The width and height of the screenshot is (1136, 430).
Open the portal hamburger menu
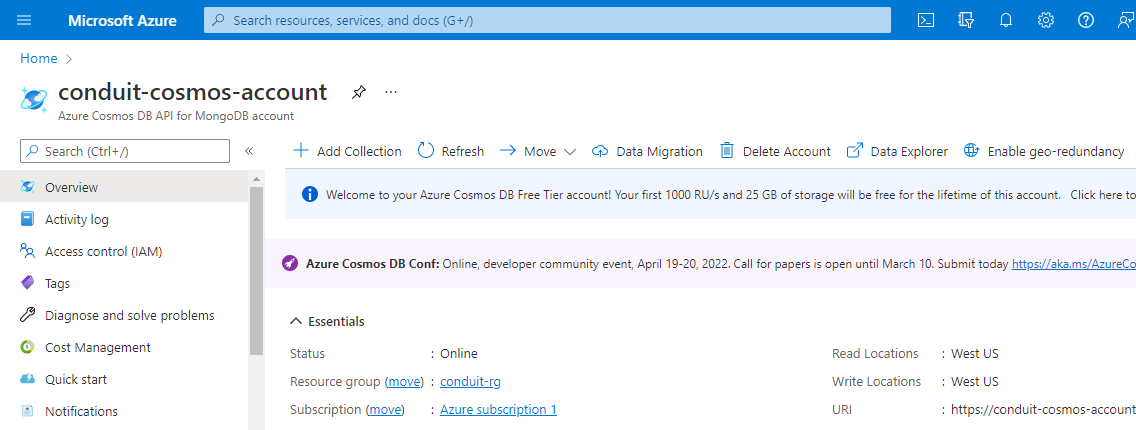point(24,20)
